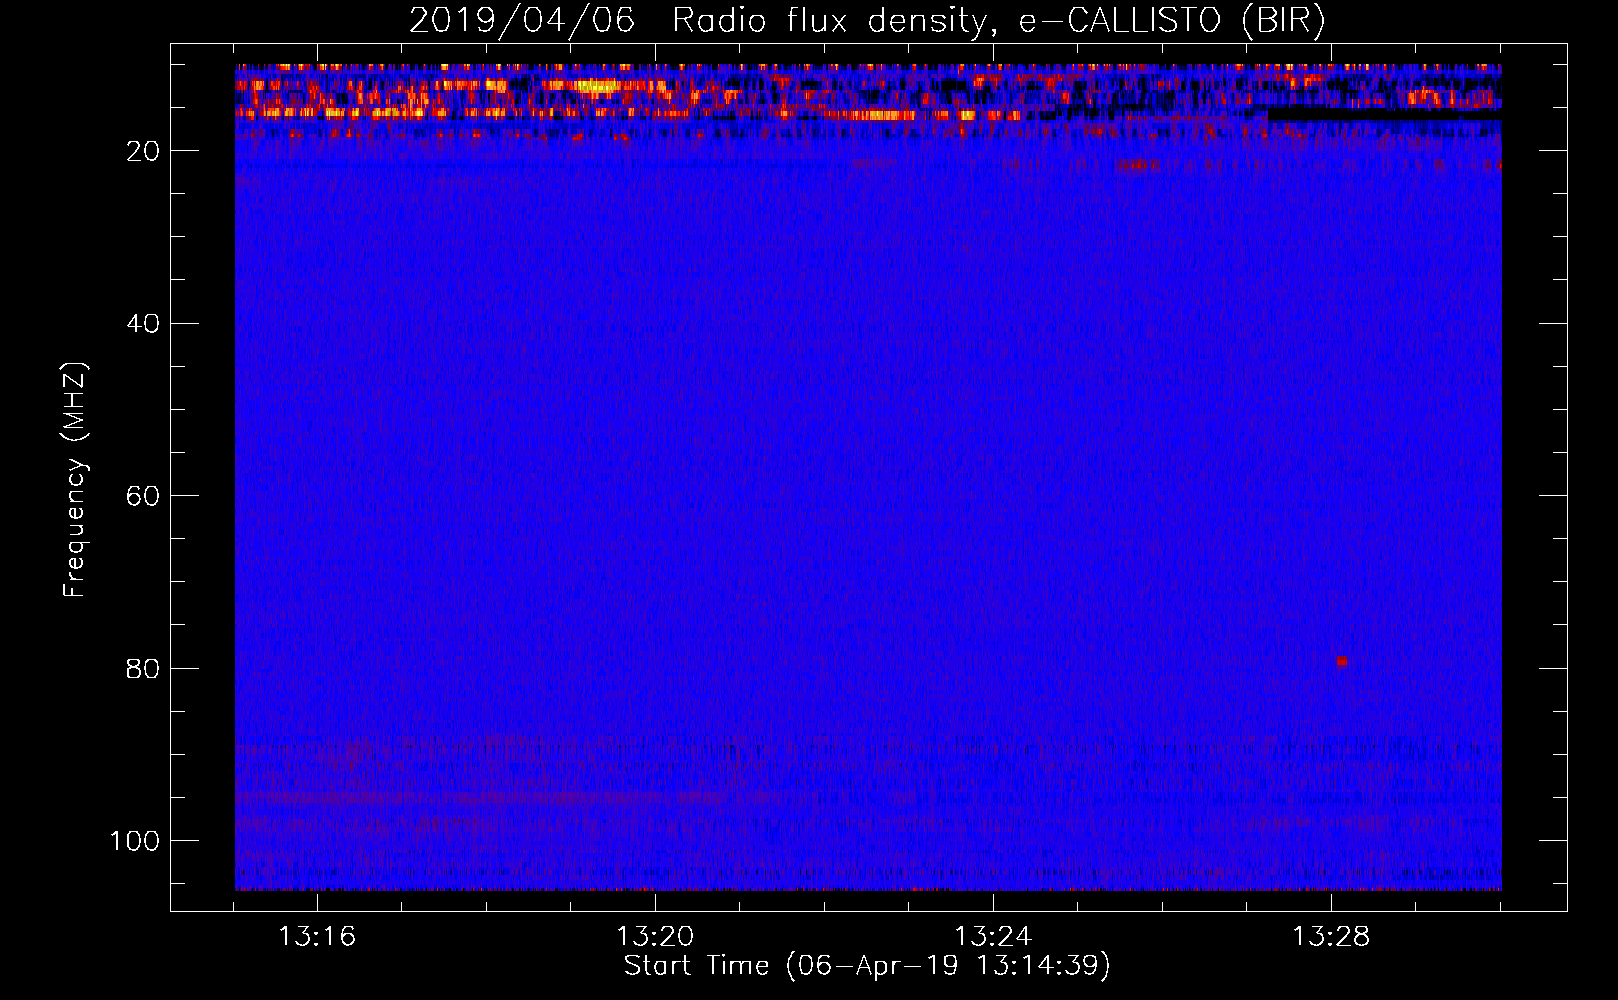Image resolution: width=1618 pixels, height=1000 pixels.
Task: Click the bright yellow burst near 13:19
Action: pos(598,87)
